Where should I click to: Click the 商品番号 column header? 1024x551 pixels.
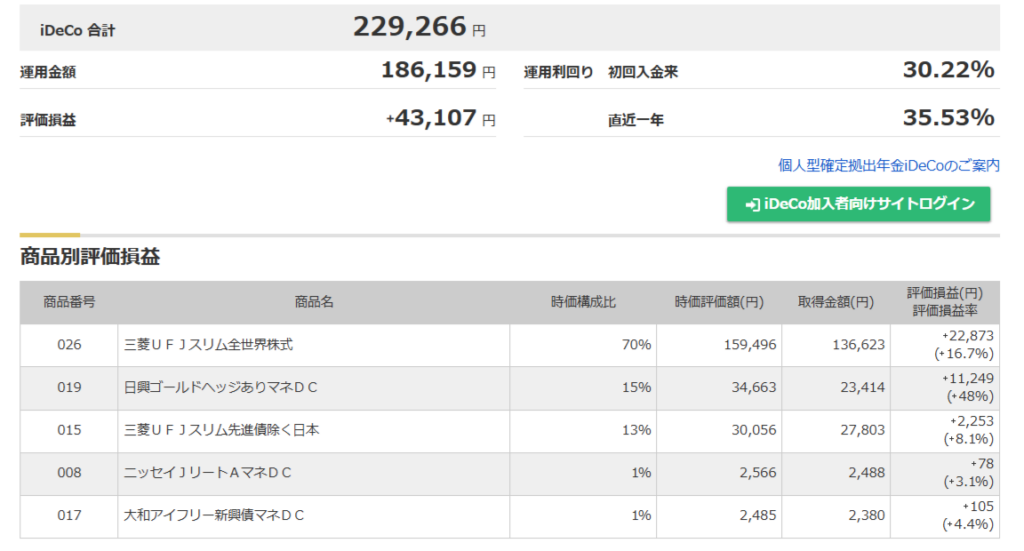(69, 302)
